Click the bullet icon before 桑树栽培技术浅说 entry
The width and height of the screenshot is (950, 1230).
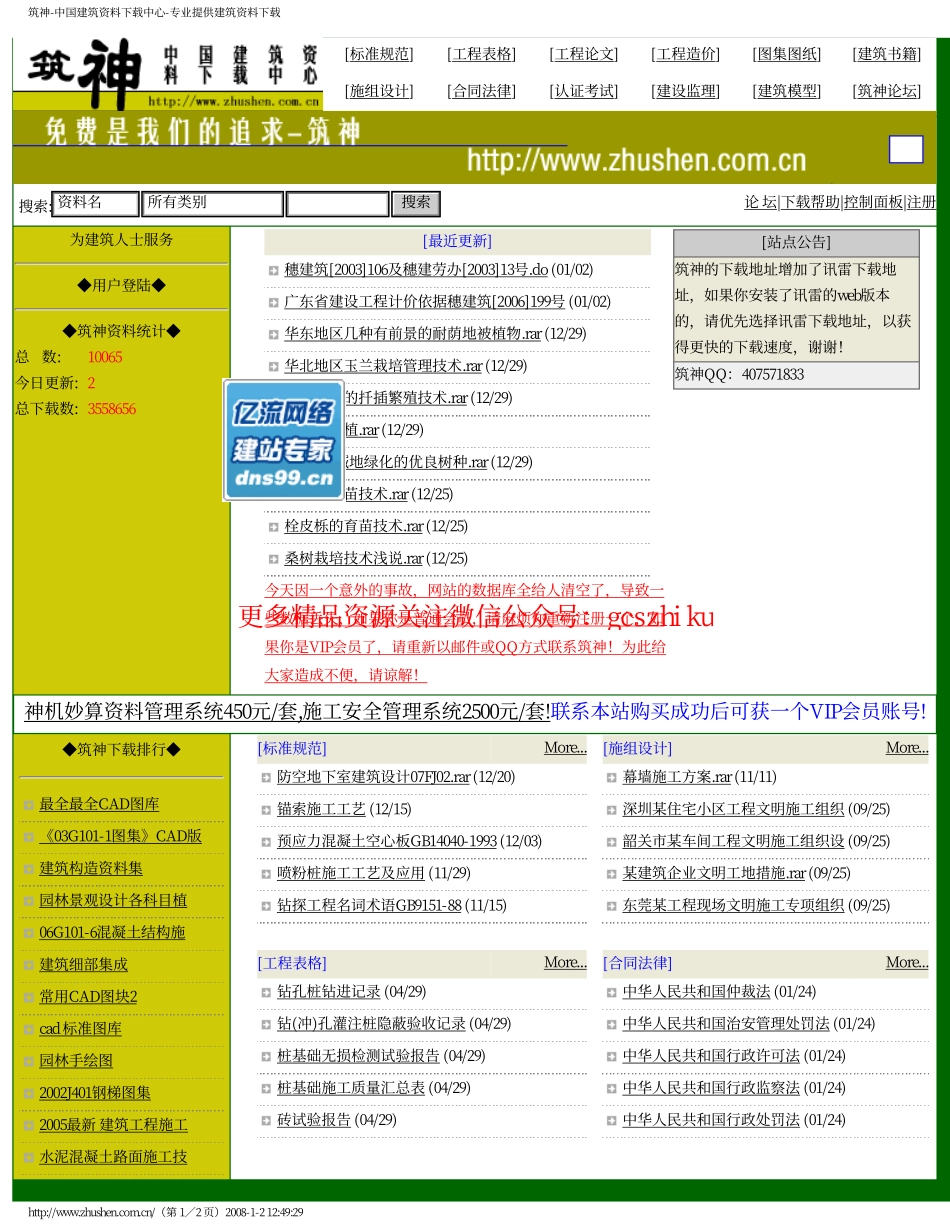(272, 558)
